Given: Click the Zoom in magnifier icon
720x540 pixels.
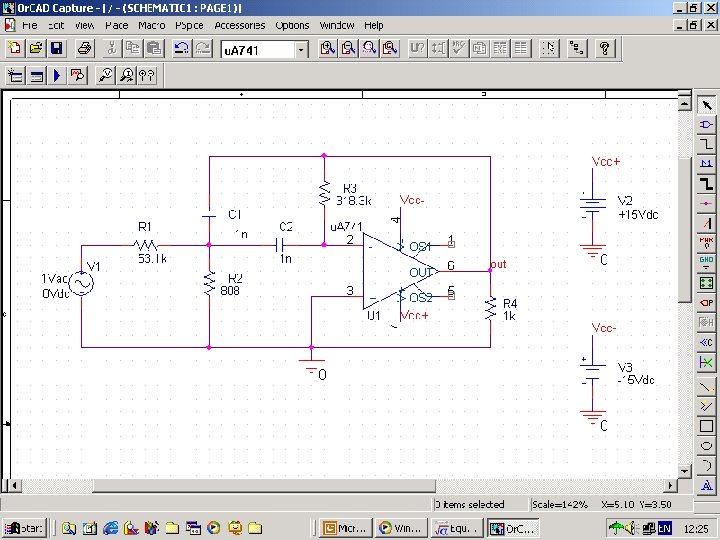Looking at the screenshot, I should [327, 48].
